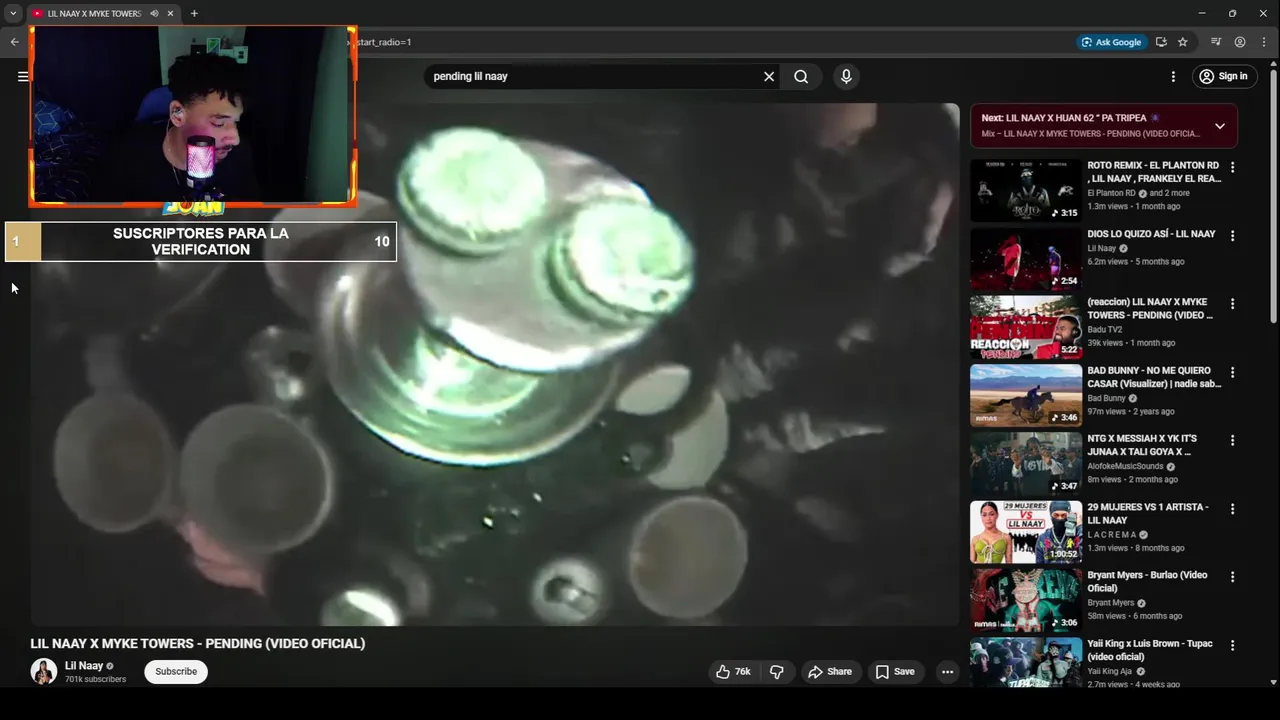This screenshot has height=720, width=1280.
Task: Close the LIL NAAY X MYKE TOWERS tab
Action: point(170,13)
